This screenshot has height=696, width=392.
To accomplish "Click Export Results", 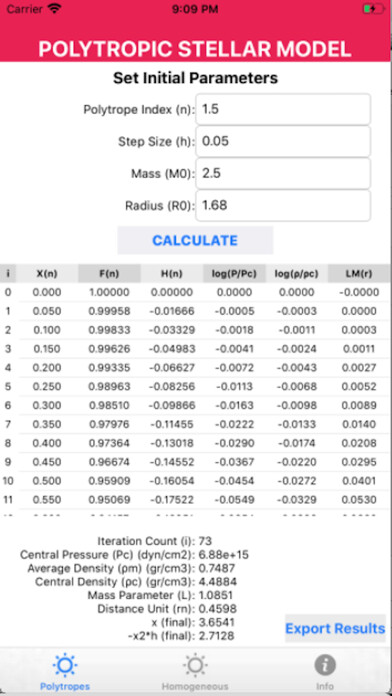I will 335,629.
